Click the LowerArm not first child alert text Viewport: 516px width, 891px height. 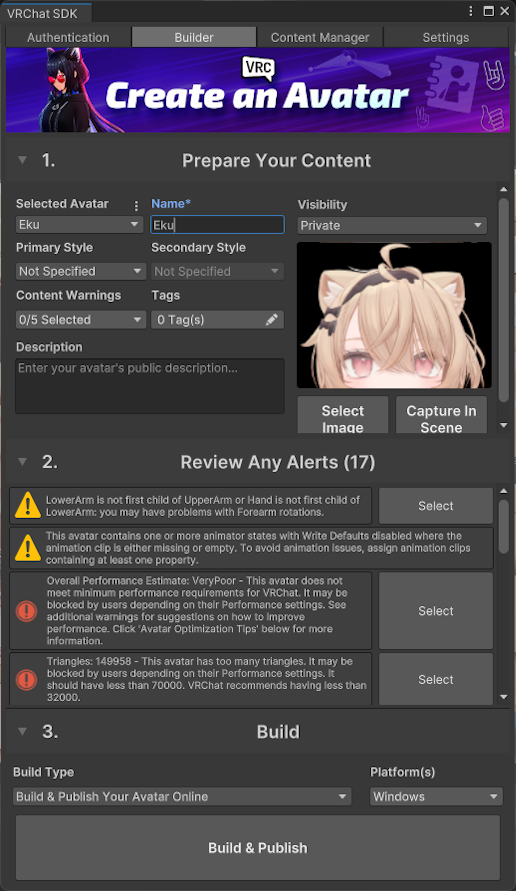pos(203,506)
